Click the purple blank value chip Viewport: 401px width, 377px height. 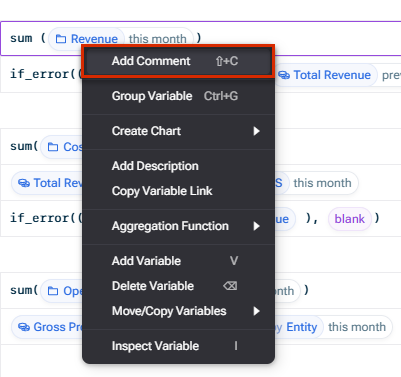350,219
